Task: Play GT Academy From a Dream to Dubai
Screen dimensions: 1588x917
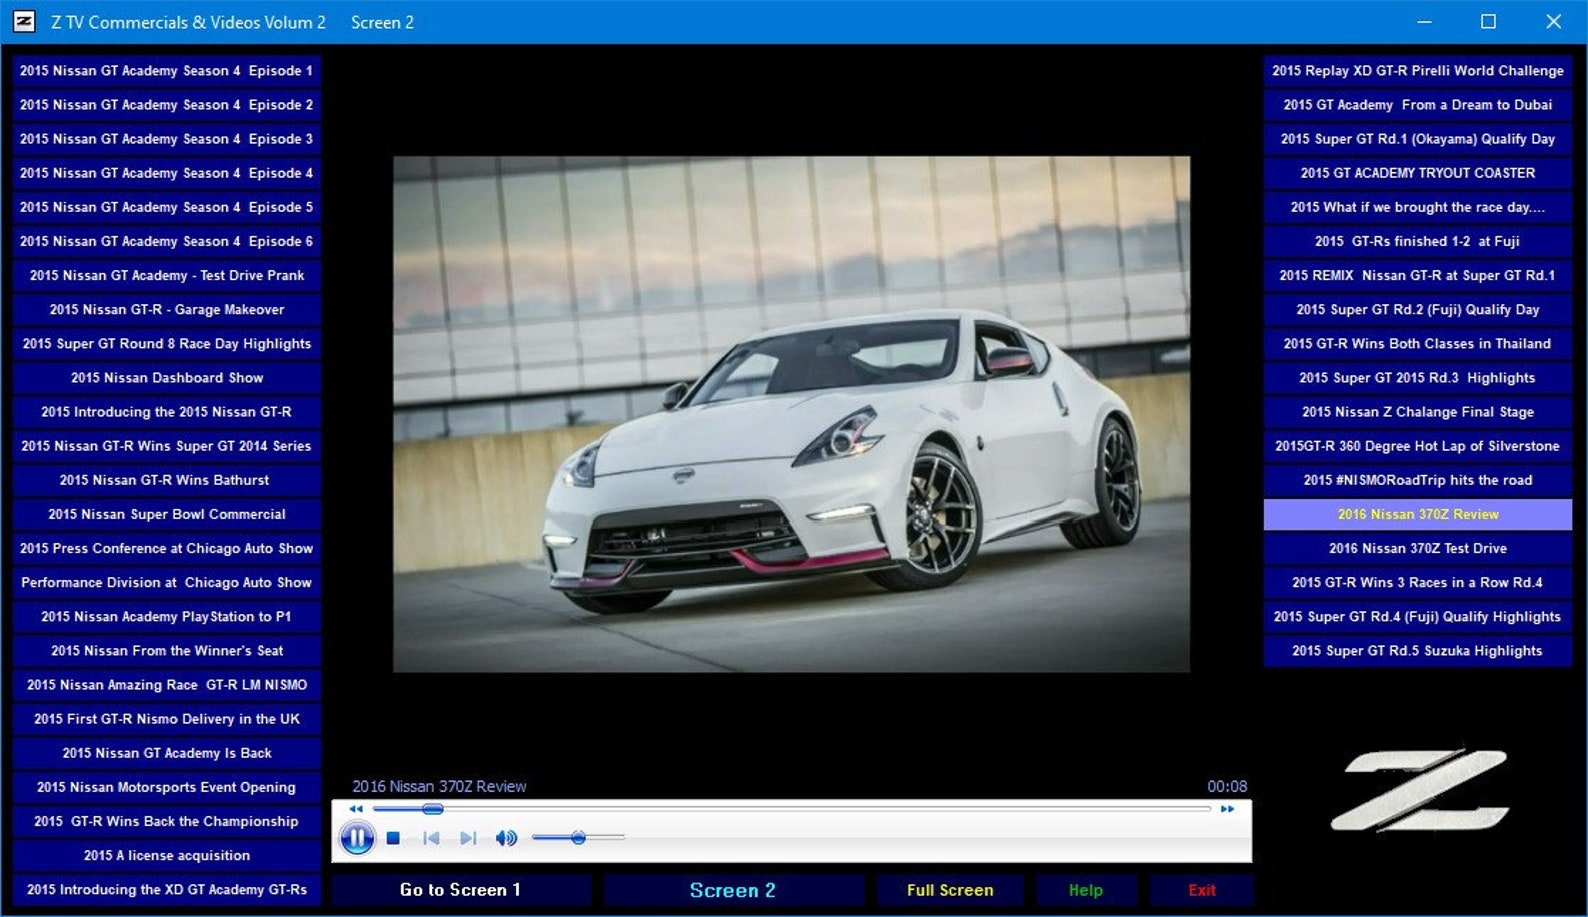Action: click(1418, 105)
